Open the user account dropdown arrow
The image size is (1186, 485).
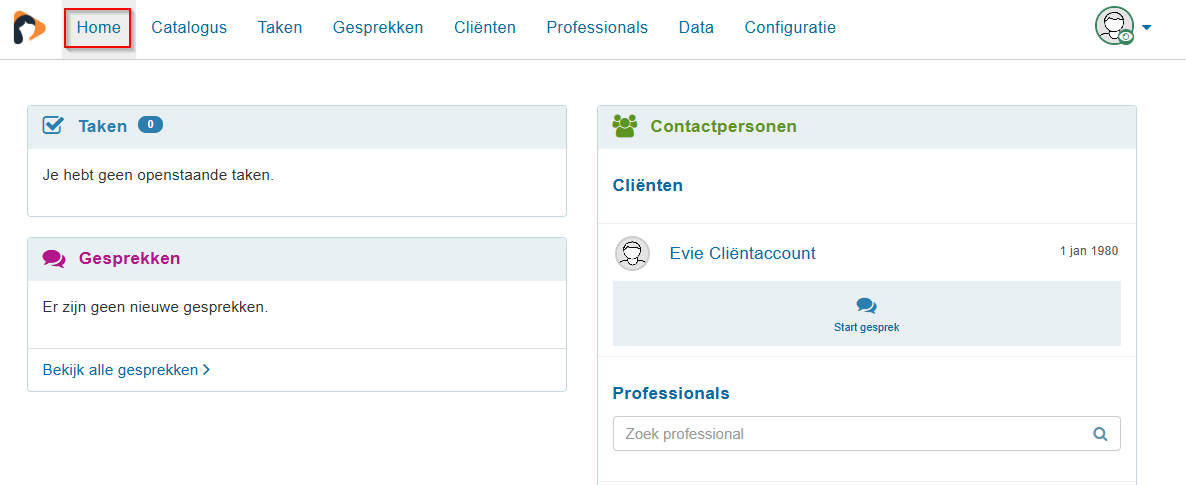click(x=1146, y=28)
